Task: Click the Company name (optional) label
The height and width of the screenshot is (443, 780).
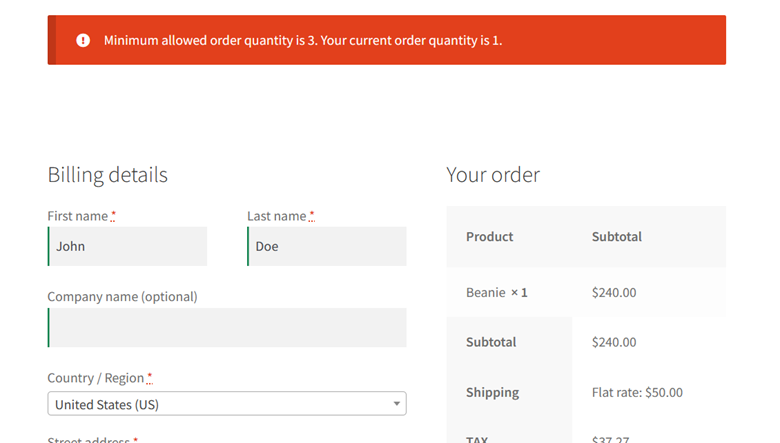Action: pos(122,297)
